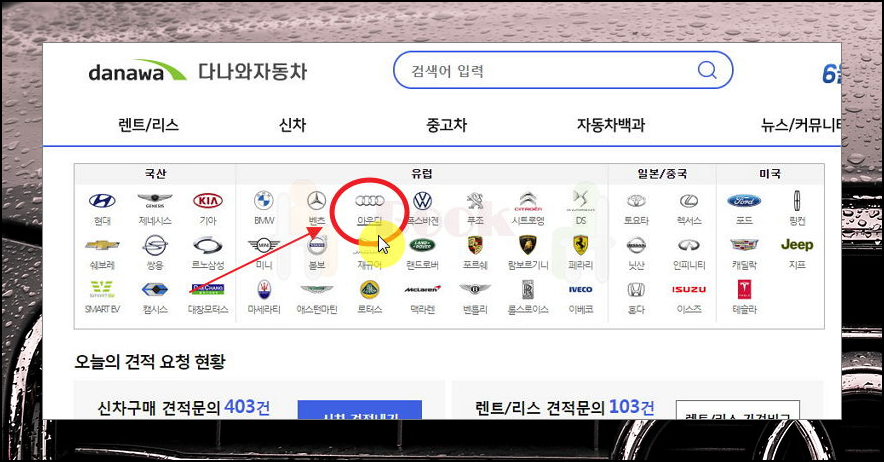
Task: Choose the Honda (혼다) logo
Action: coord(636,289)
